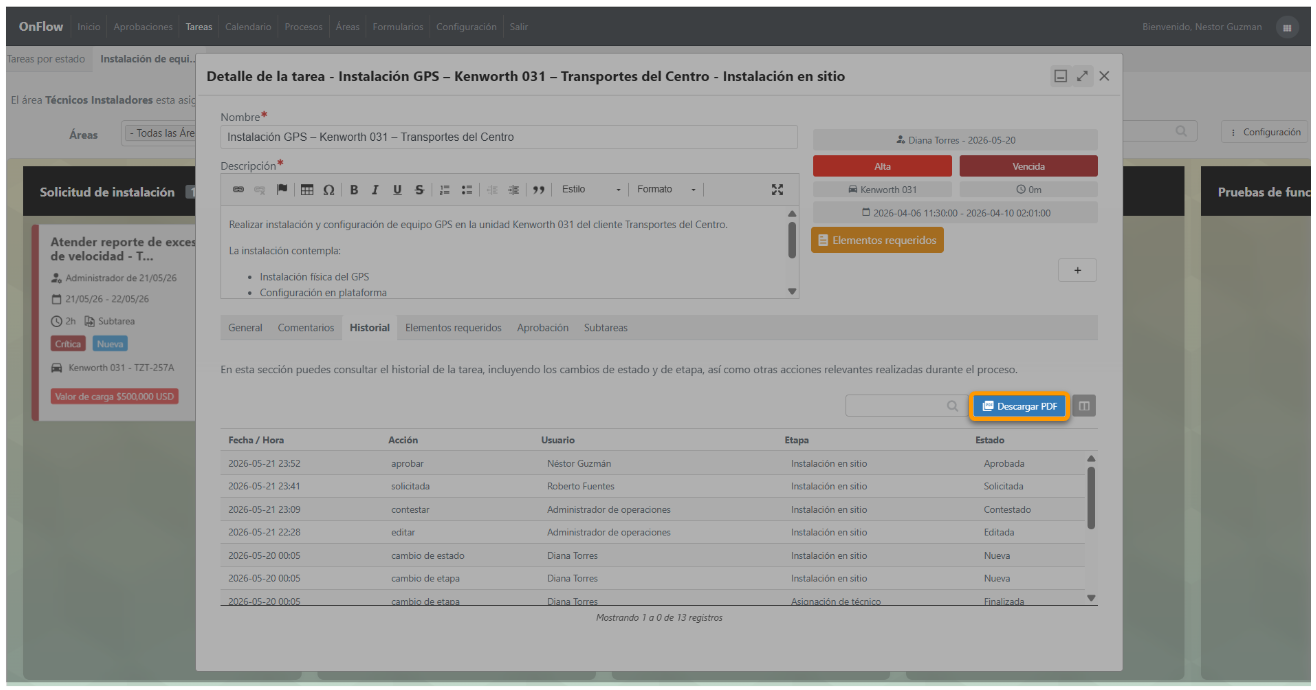Open the Subtareas tab

coord(606,328)
